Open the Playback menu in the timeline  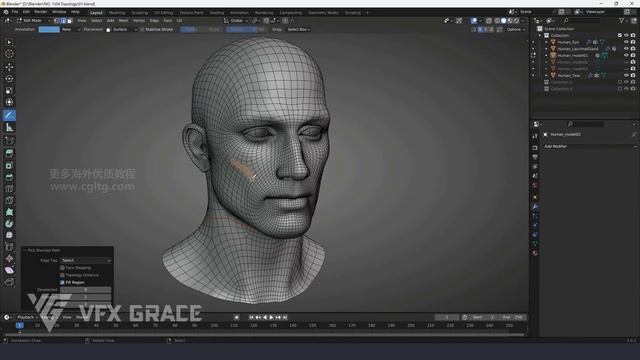(x=26, y=317)
